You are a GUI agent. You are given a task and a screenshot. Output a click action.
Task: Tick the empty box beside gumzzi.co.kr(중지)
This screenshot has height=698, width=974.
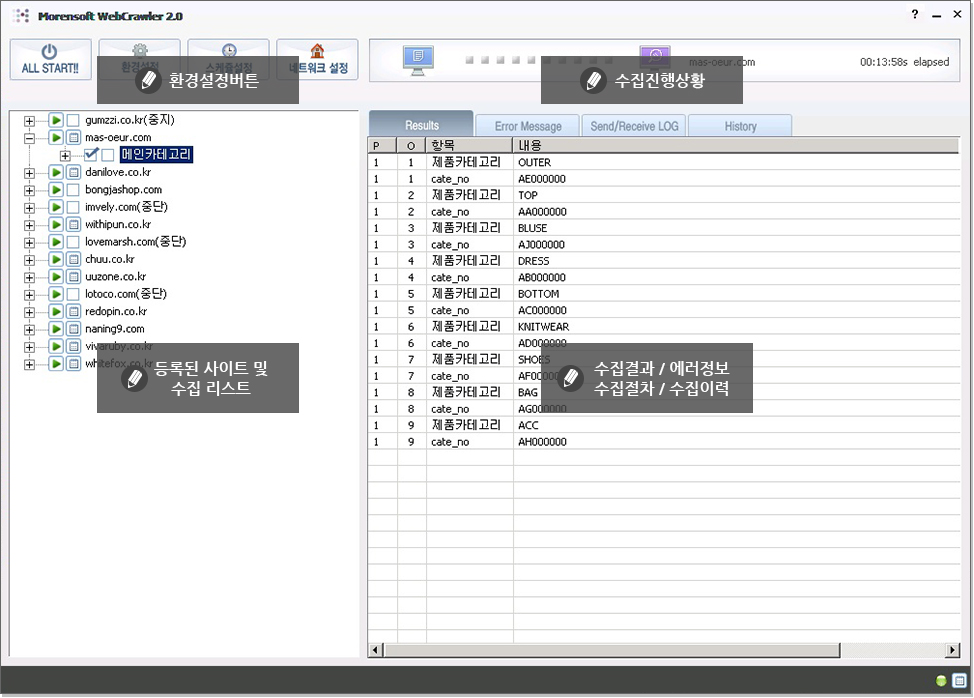point(73,120)
